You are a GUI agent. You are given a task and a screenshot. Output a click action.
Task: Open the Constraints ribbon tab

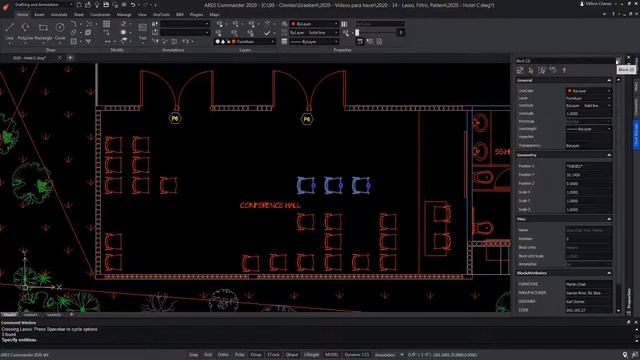pos(100,14)
